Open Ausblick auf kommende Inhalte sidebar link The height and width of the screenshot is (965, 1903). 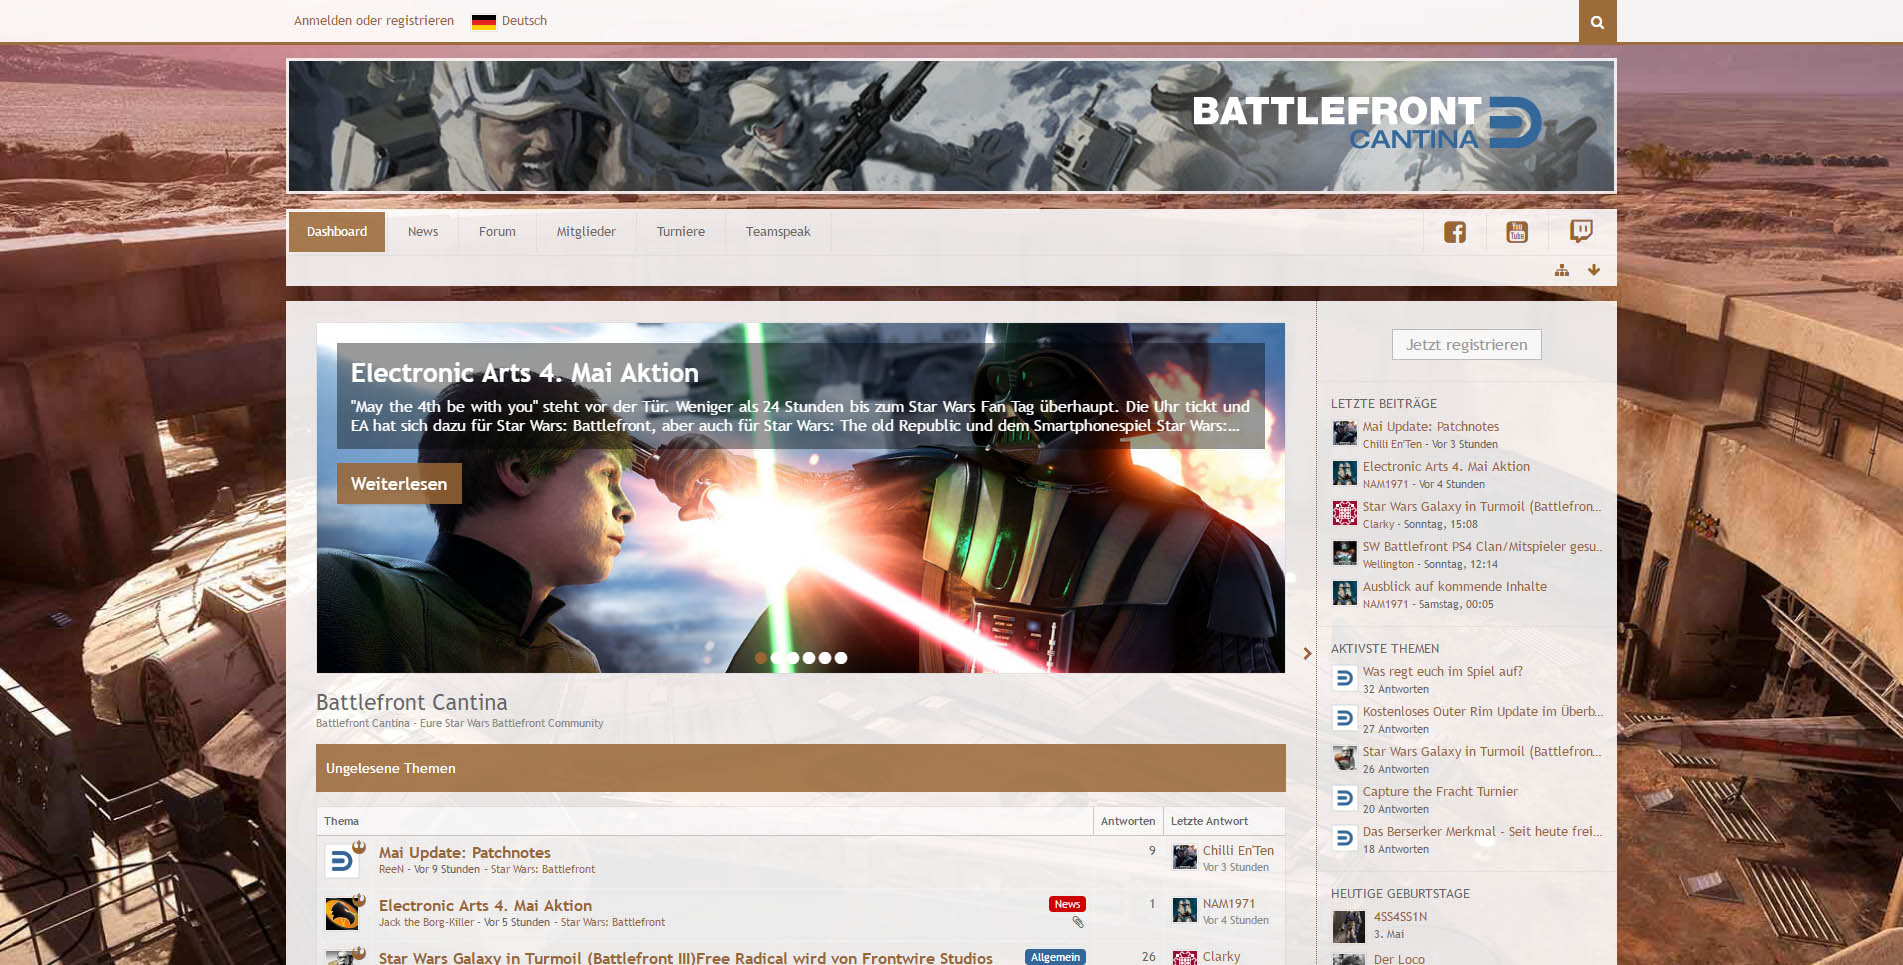[1455, 587]
